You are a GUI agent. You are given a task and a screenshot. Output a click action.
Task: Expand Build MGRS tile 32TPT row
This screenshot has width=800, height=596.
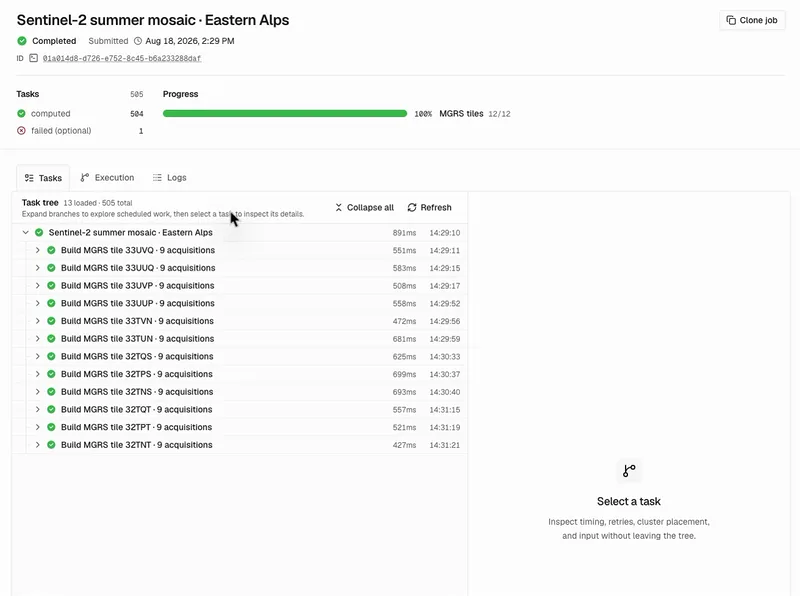point(37,427)
